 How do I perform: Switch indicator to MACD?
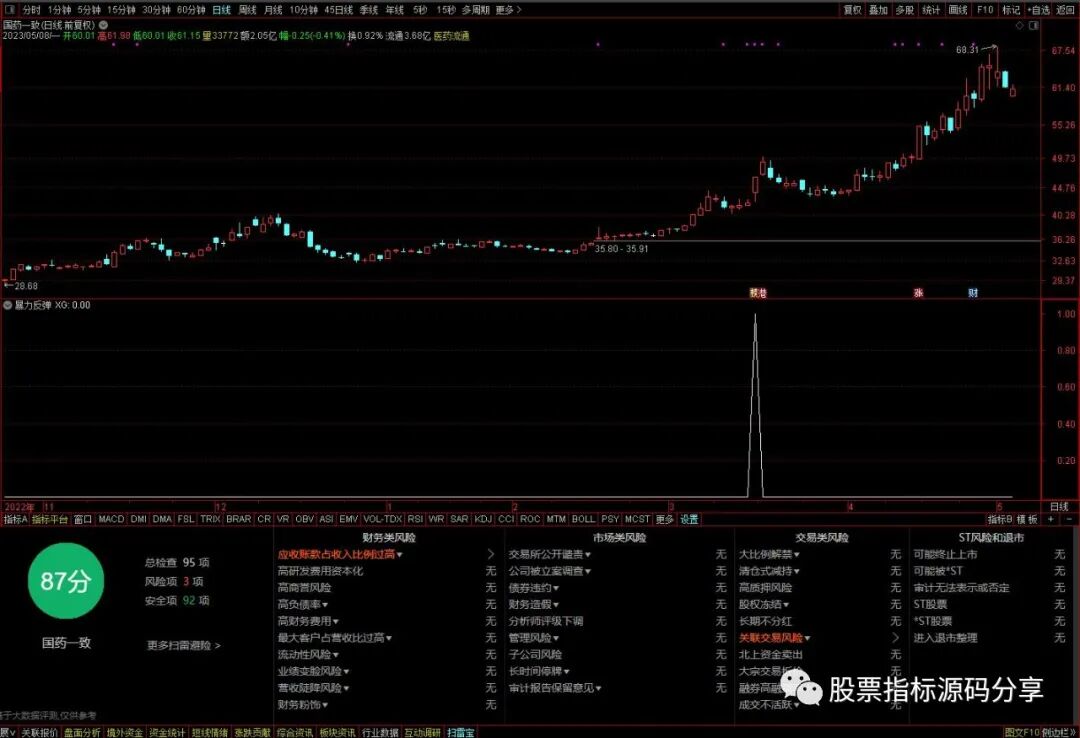111,519
